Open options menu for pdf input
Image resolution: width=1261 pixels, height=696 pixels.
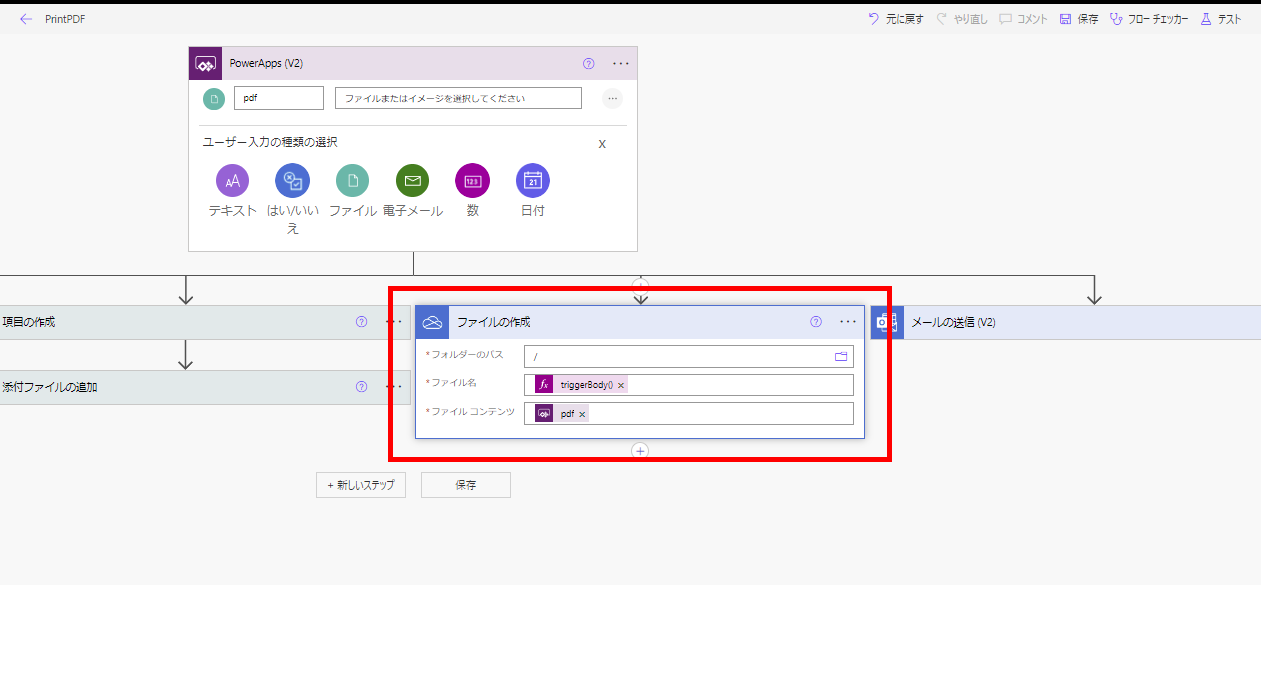pyautogui.click(x=613, y=98)
